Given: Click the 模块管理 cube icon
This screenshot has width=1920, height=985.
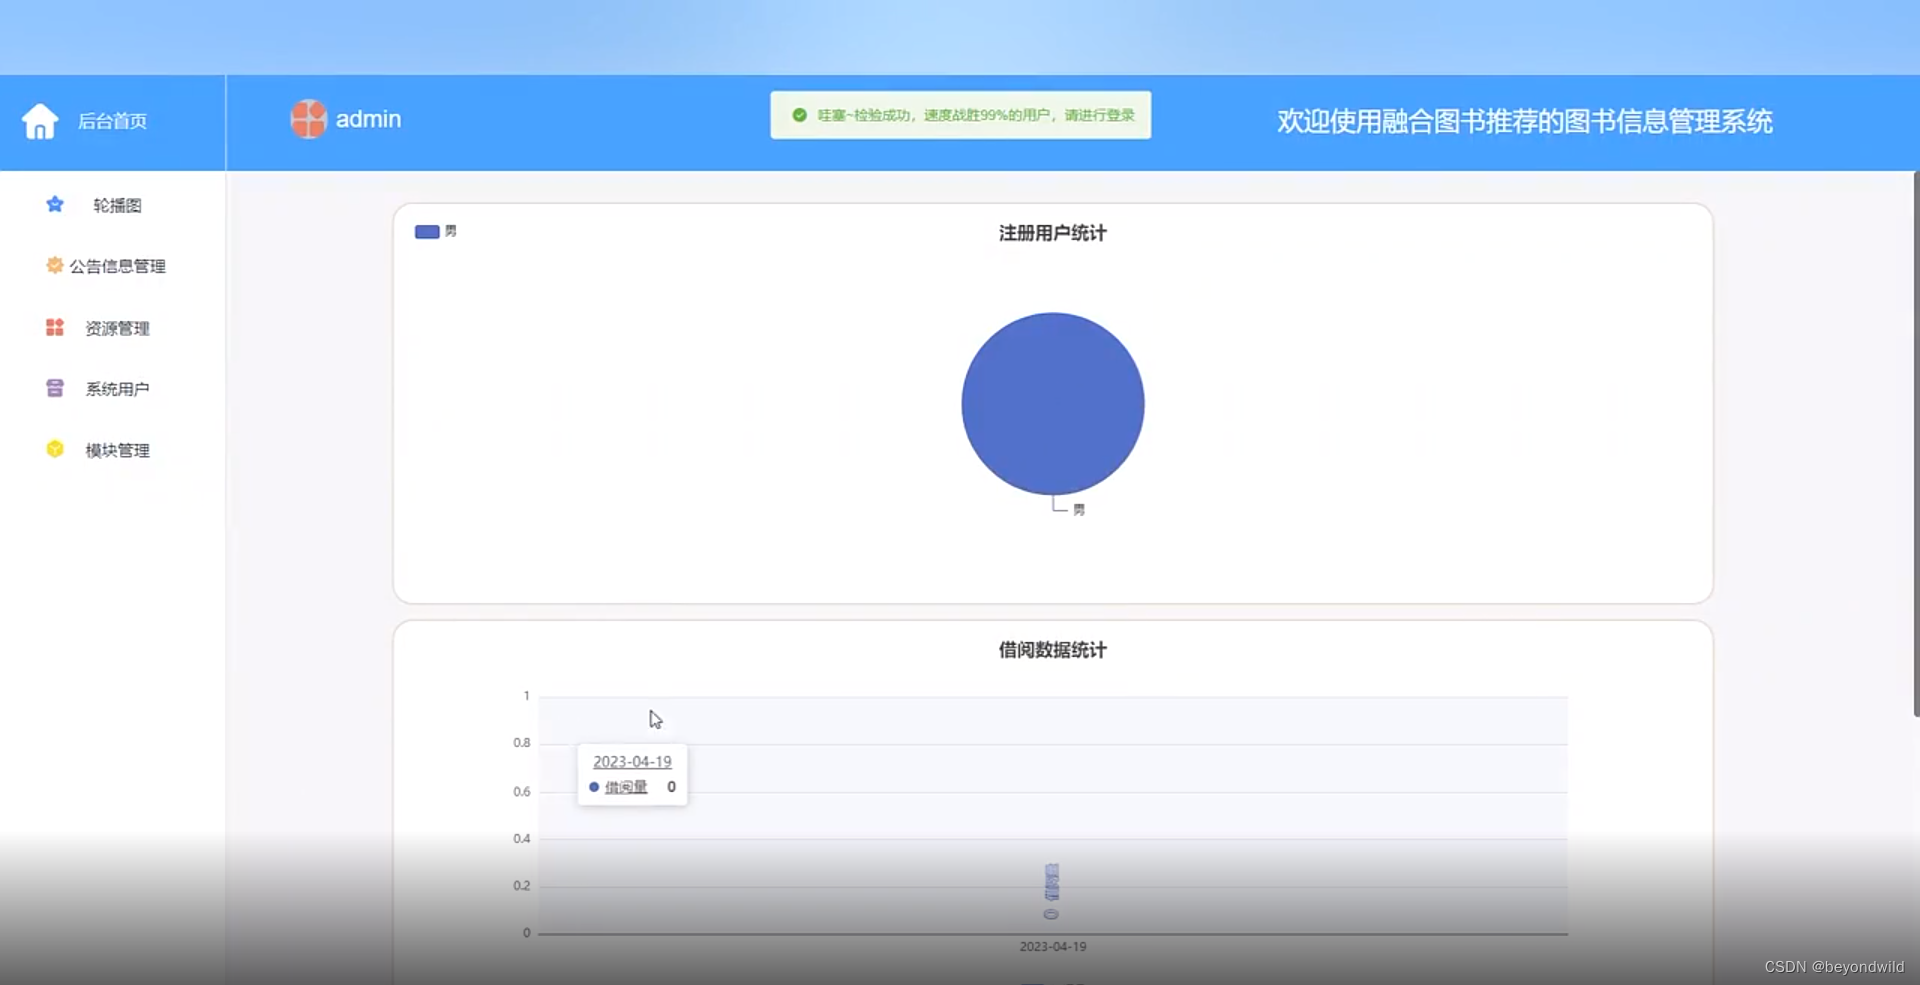Looking at the screenshot, I should [55, 449].
